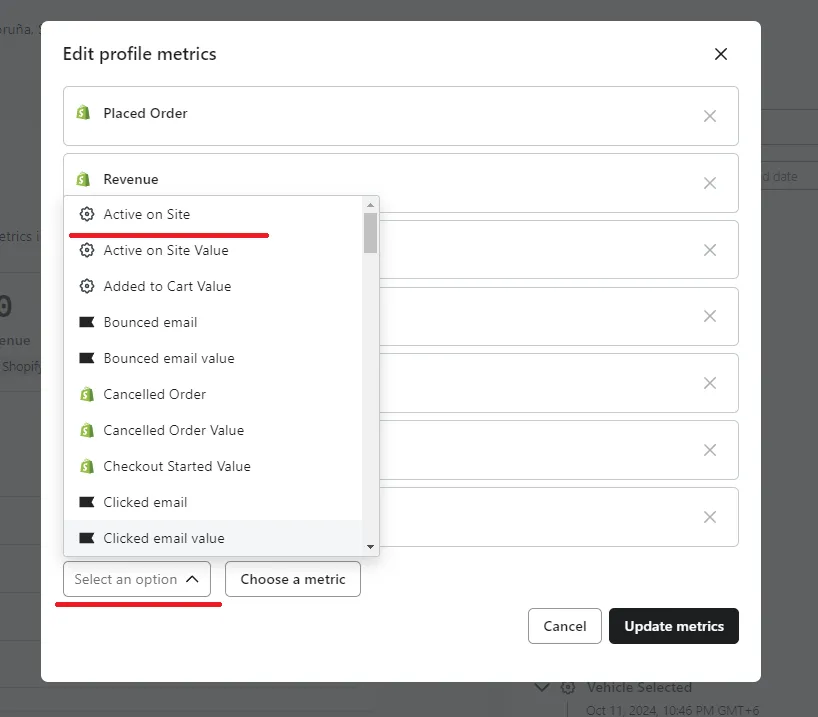Pick Bounced email value from list
Viewport: 818px width, 717px height.
coord(169,358)
